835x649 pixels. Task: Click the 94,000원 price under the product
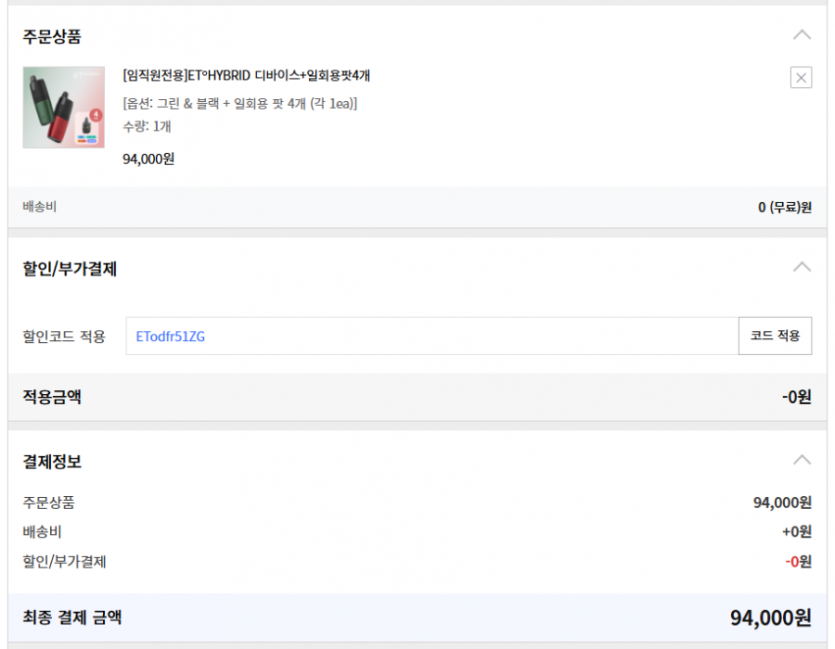tap(148, 159)
